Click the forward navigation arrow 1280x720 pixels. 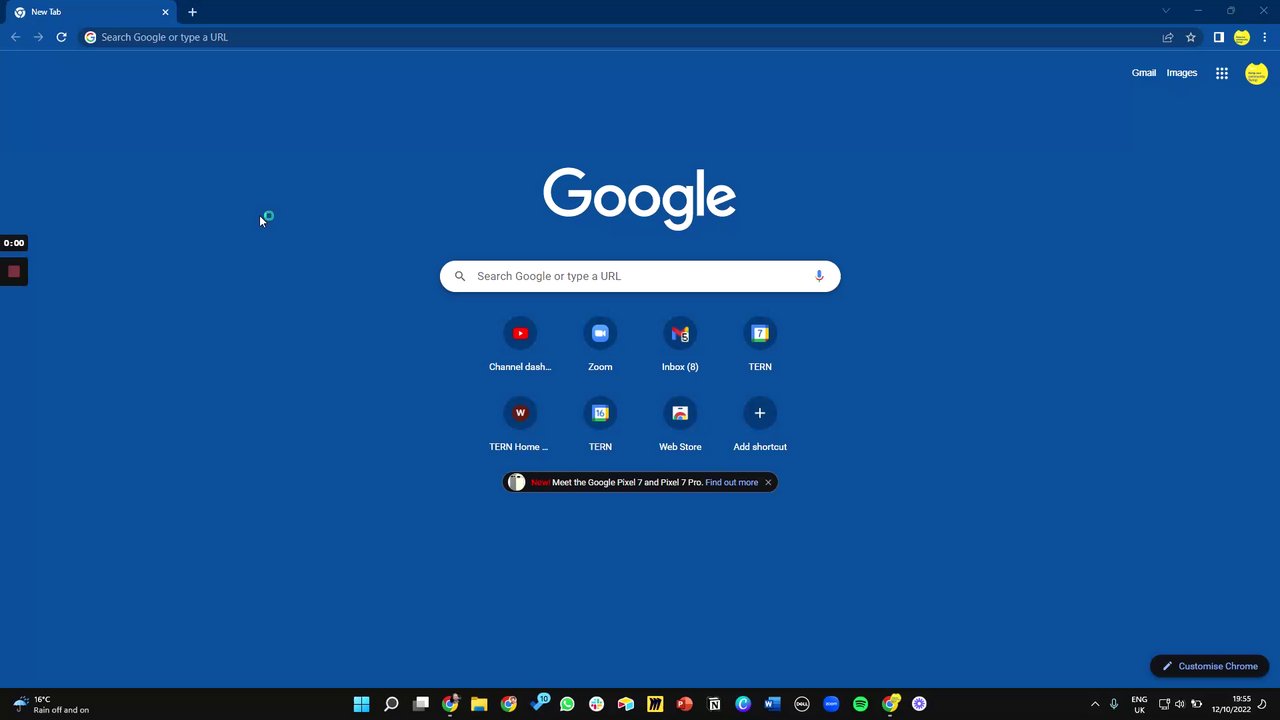(38, 37)
